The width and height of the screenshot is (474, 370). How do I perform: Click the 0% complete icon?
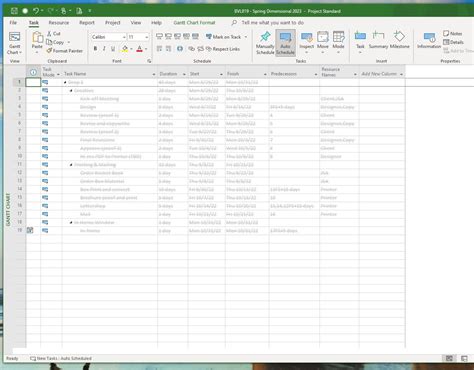(160, 36)
